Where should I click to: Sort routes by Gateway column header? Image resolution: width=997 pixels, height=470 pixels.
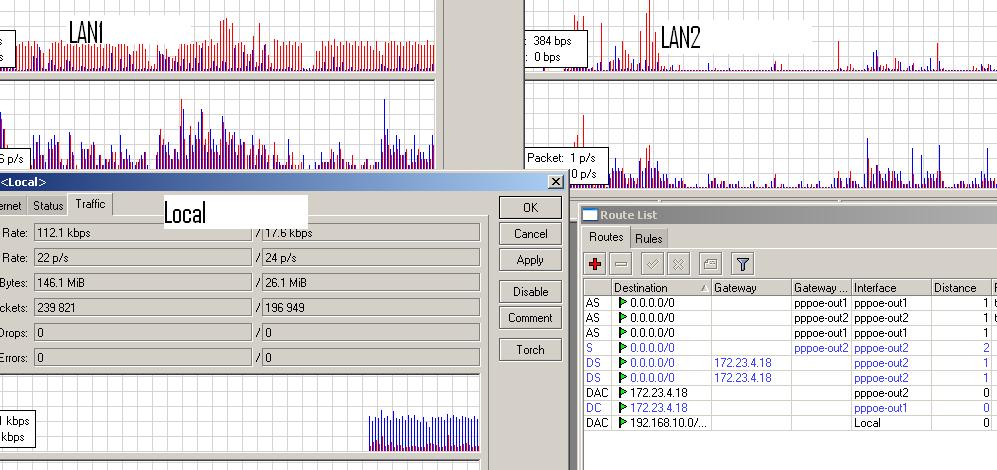(751, 288)
